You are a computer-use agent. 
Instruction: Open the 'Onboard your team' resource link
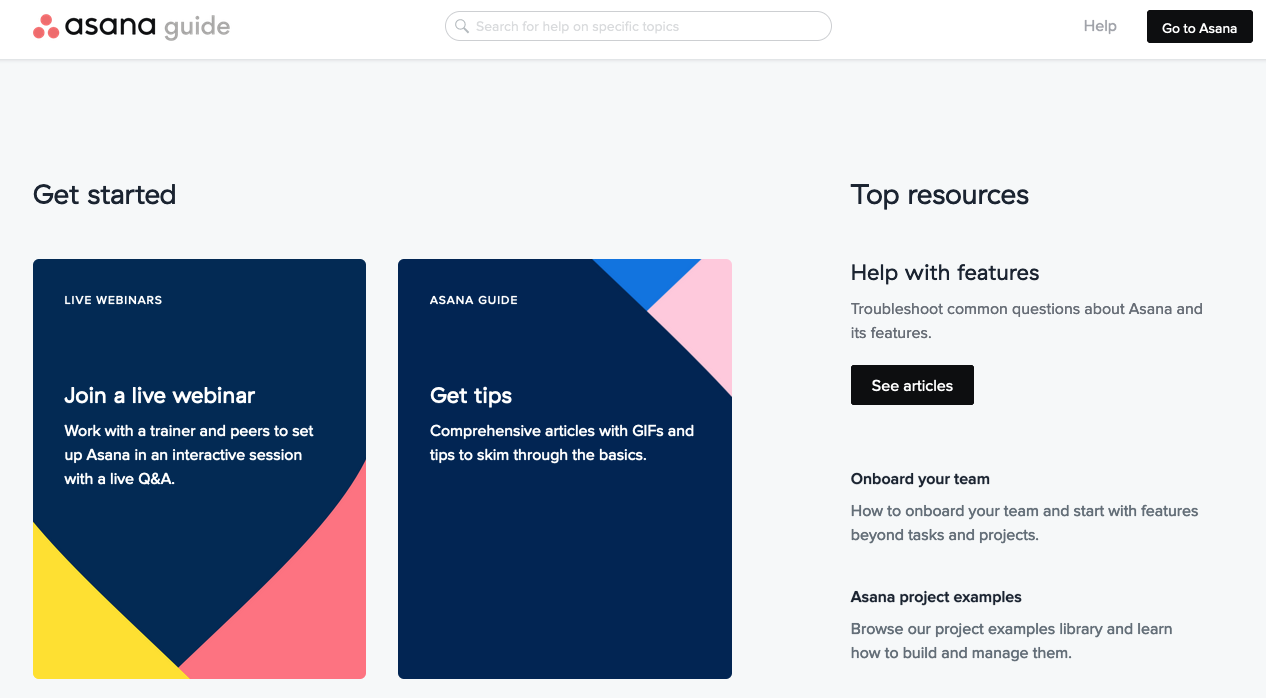(920, 479)
